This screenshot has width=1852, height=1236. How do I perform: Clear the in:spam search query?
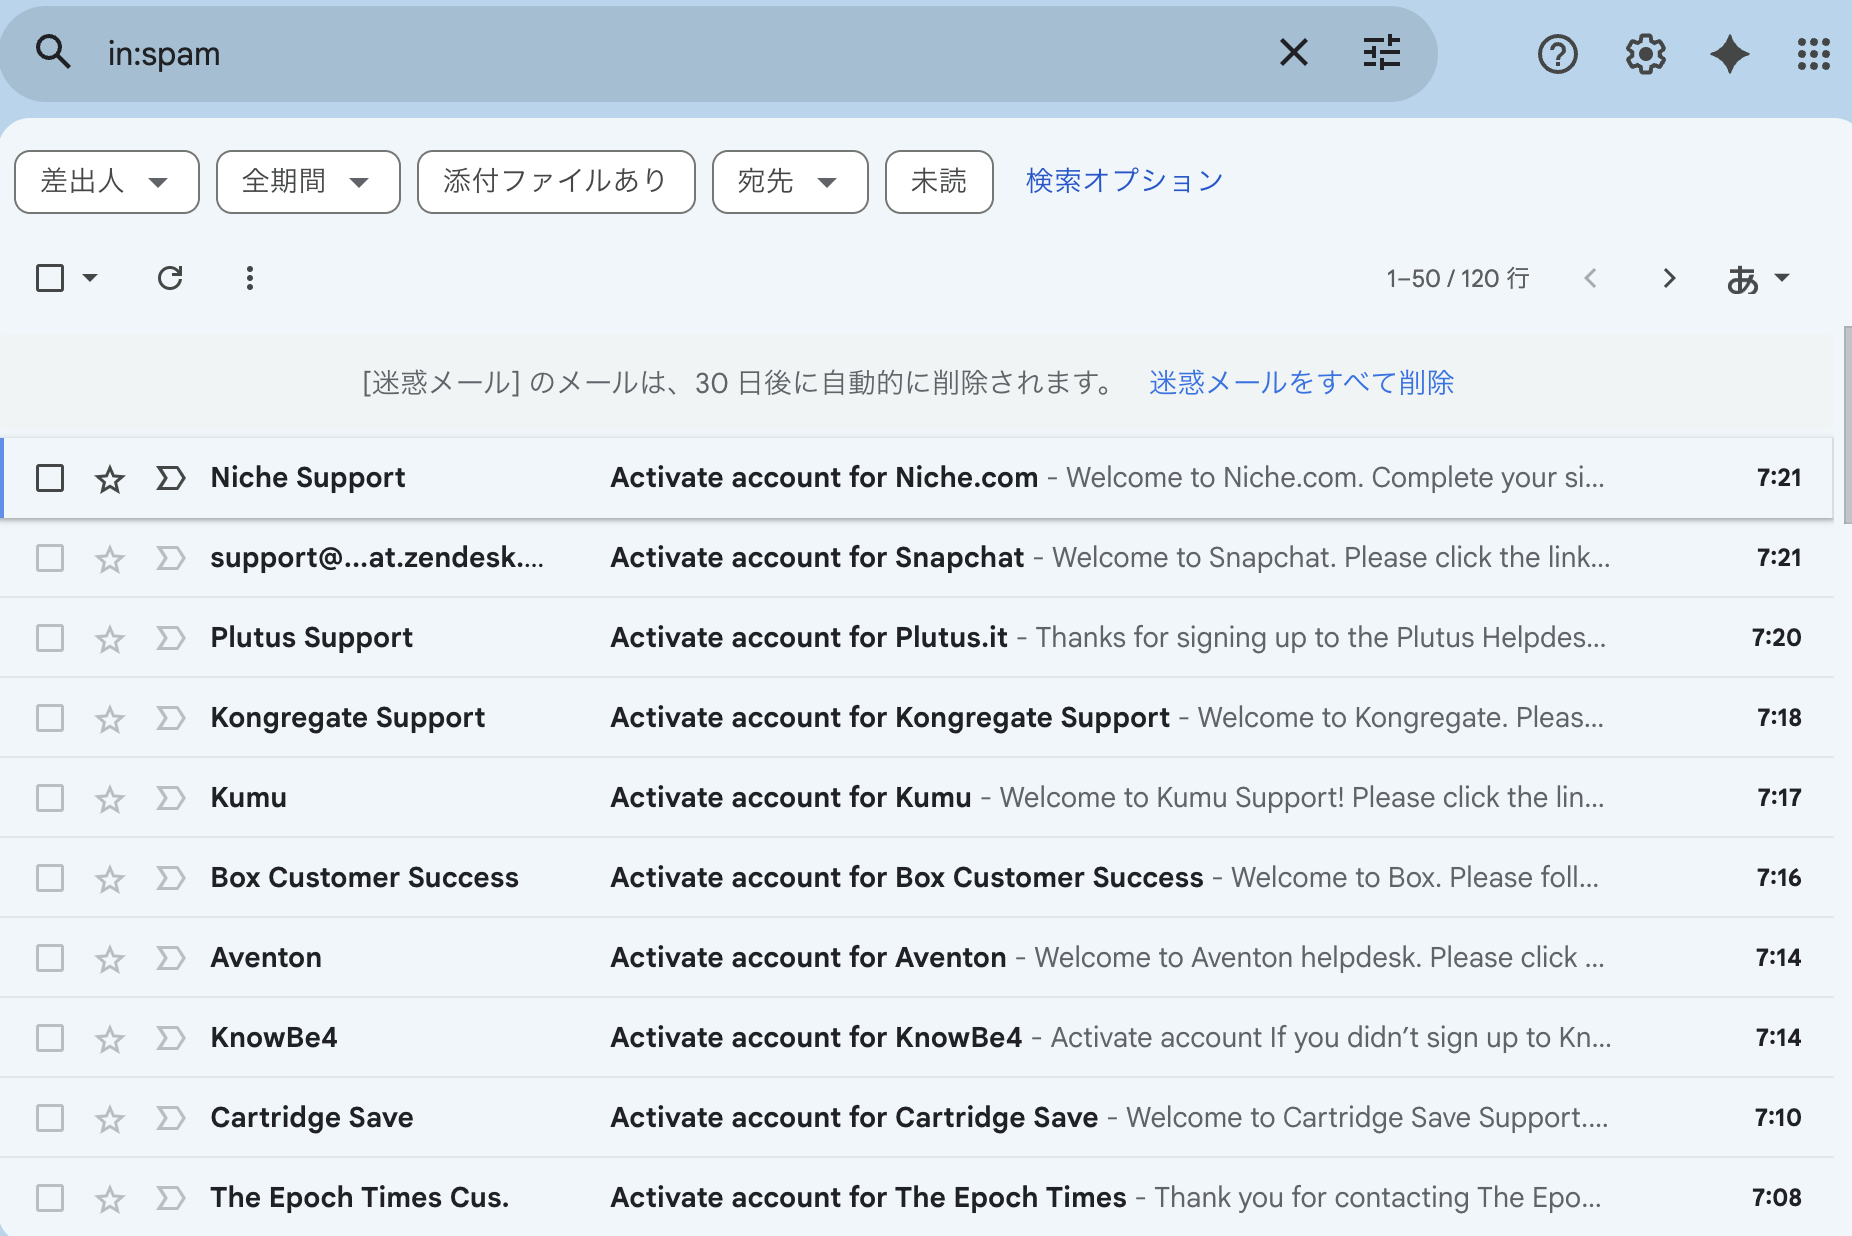(1293, 52)
